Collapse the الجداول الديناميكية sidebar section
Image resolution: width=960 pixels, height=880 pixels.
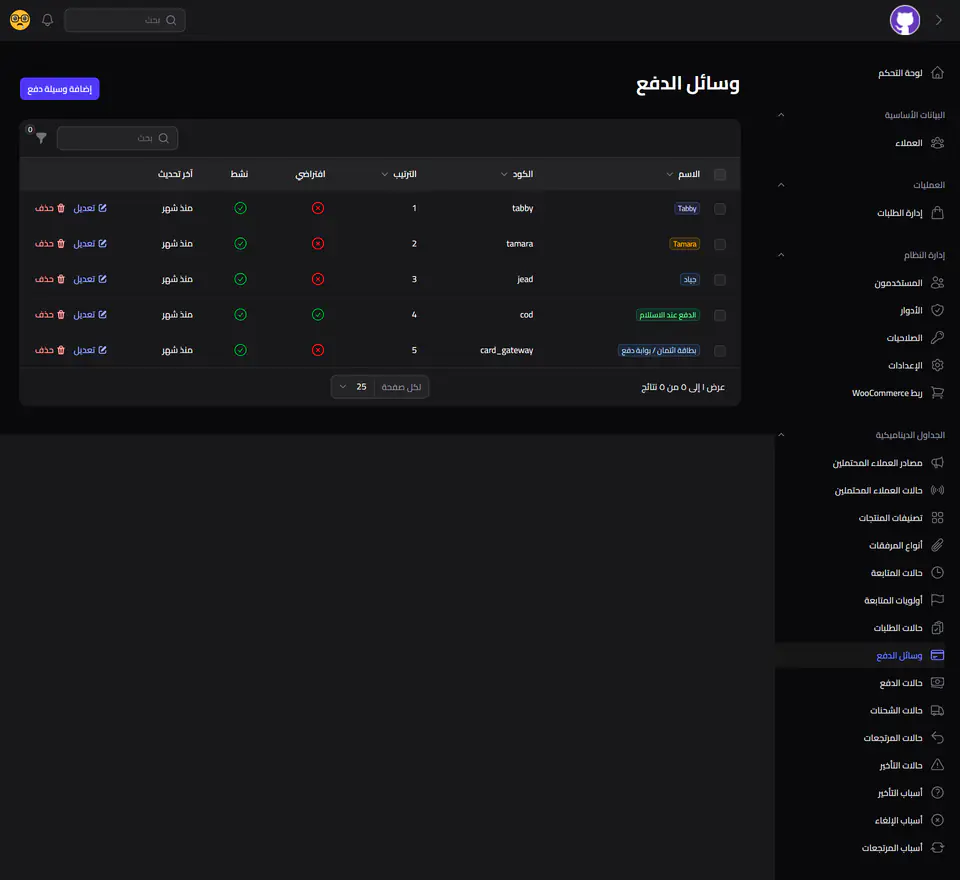pos(781,435)
